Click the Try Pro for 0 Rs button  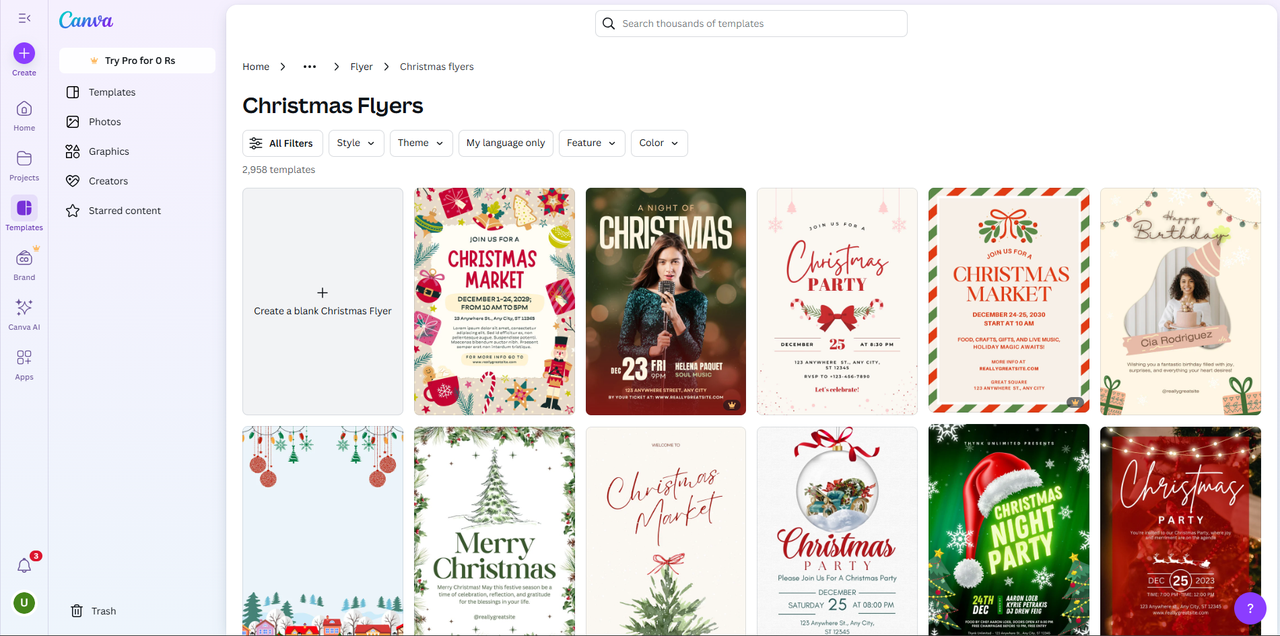[x=137, y=60]
